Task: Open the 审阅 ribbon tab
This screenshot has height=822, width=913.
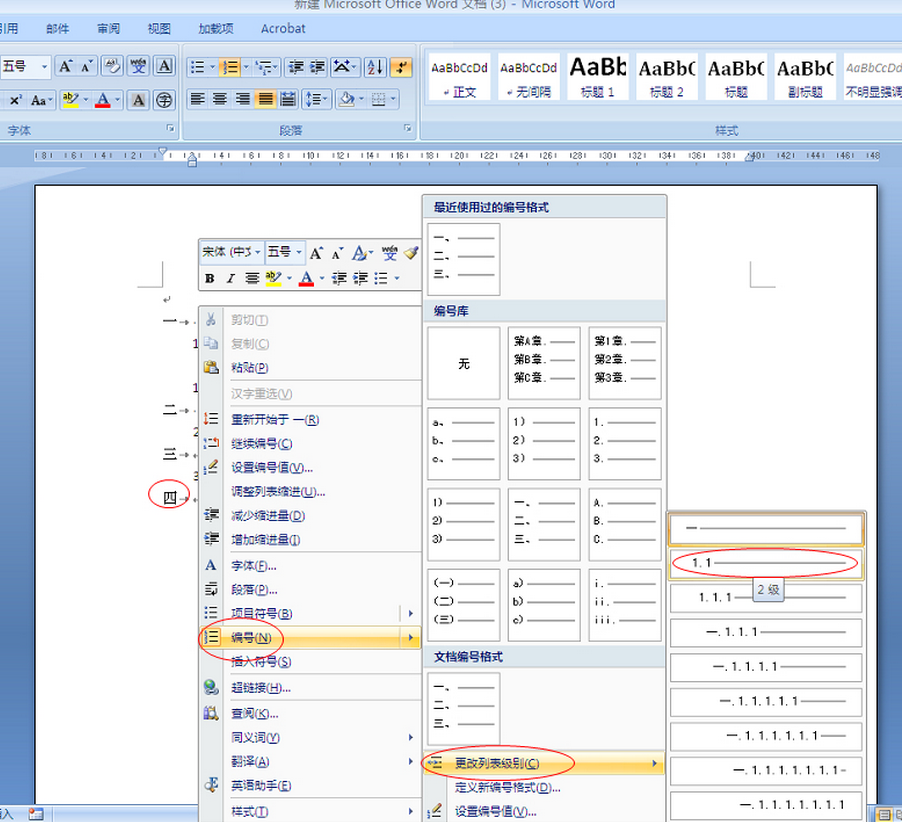Action: click(x=108, y=29)
